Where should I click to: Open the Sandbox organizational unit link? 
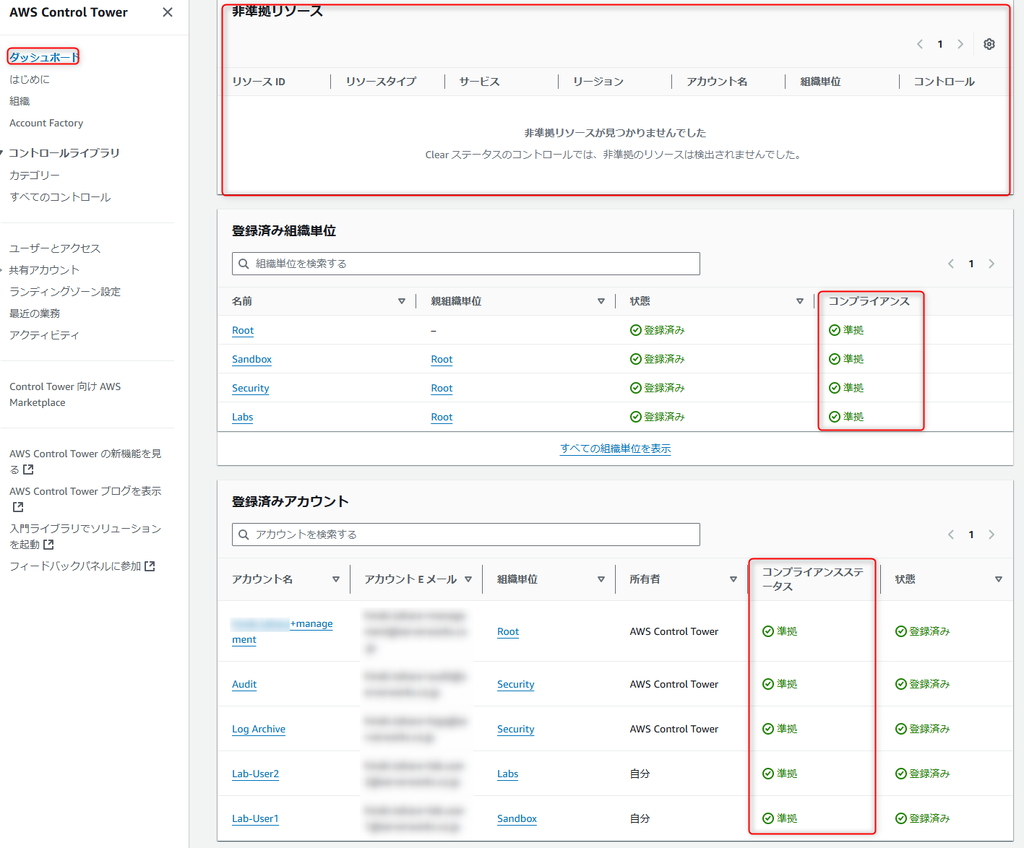coord(251,359)
